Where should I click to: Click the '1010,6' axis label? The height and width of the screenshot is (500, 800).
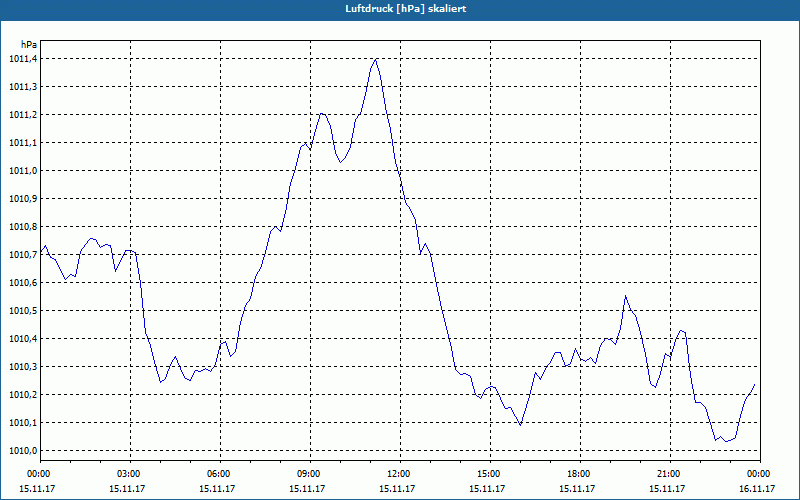coord(23,283)
